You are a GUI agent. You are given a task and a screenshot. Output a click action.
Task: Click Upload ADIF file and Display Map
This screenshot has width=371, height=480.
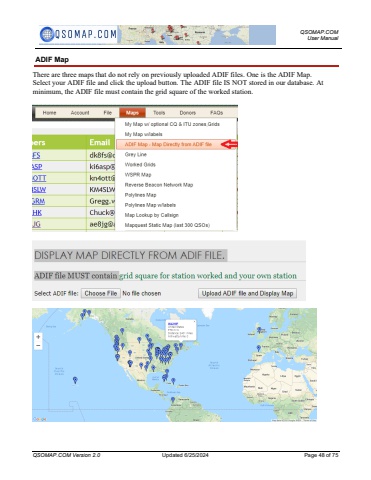pos(247,293)
